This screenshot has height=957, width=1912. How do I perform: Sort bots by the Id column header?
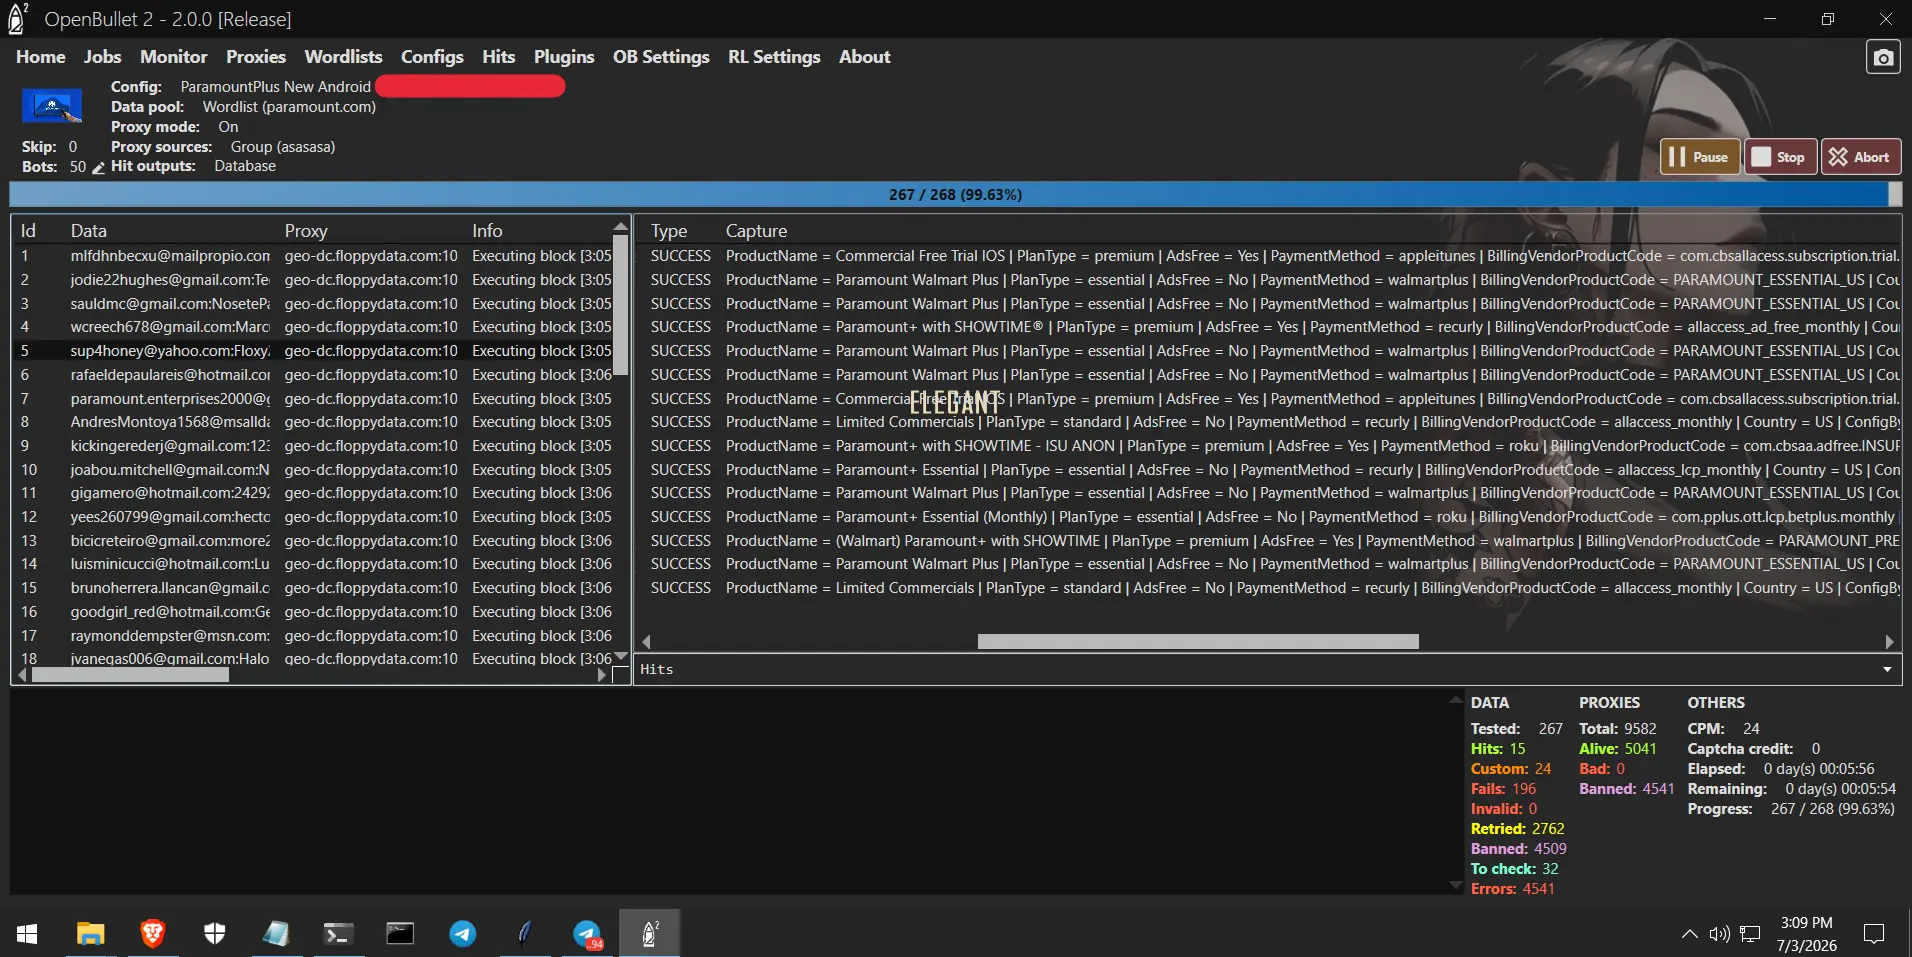pos(28,231)
